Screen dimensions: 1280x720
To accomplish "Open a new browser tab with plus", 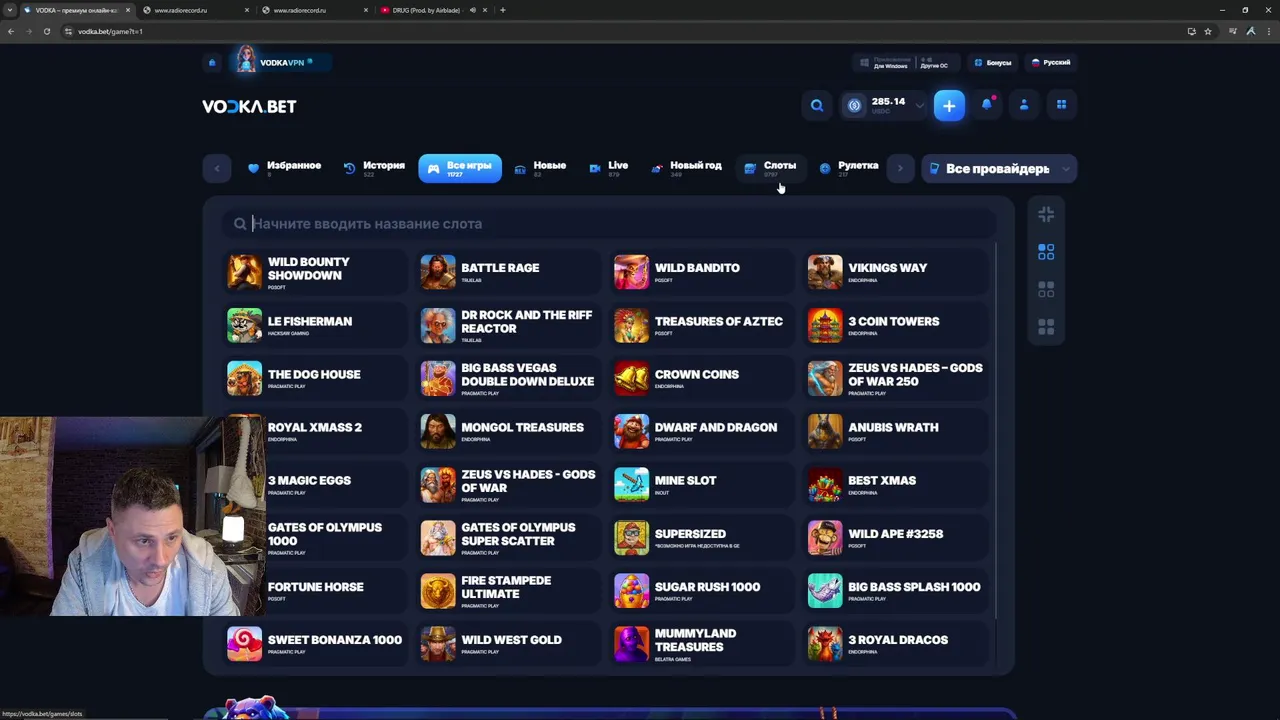I will click(502, 10).
